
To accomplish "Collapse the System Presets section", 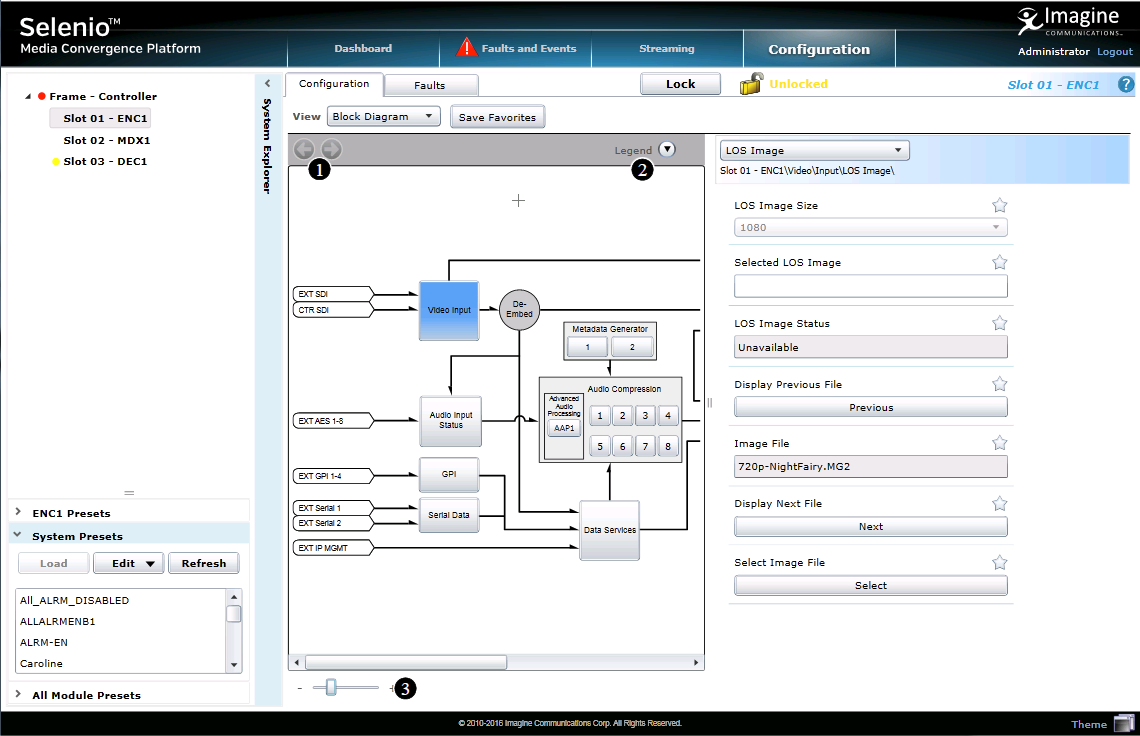I will (x=17, y=535).
